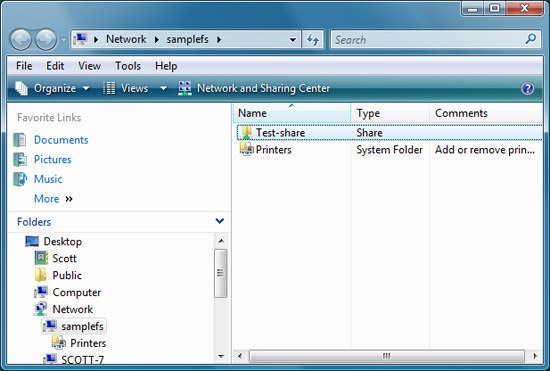Go forward using the Forward arrow button
The image size is (550, 371).
tap(46, 40)
